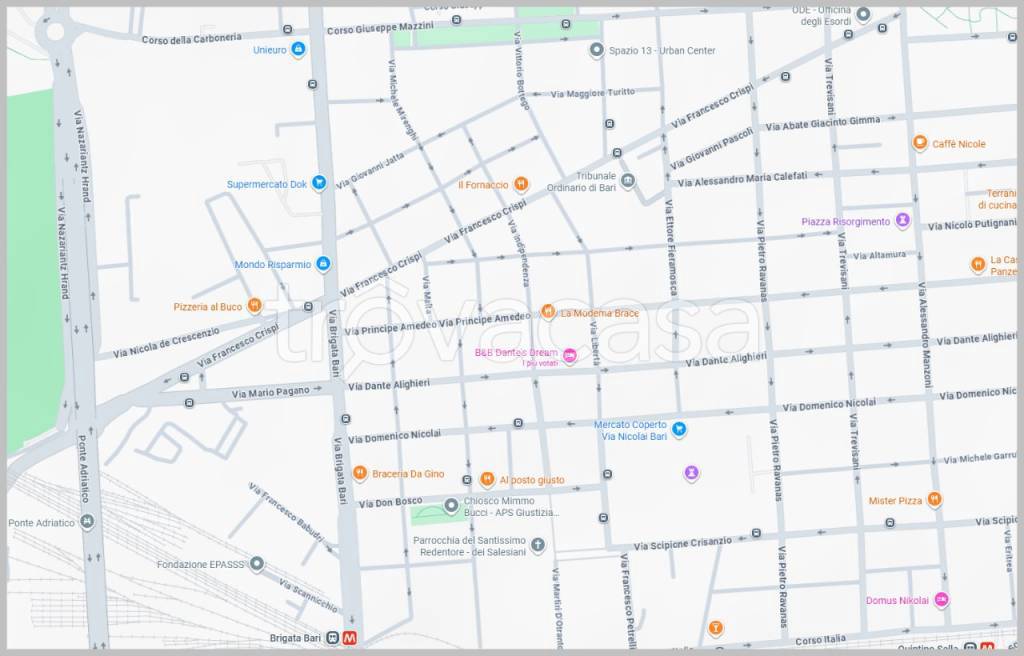Screen dimensions: 1024x656
Task: Click the Corso Giuseppe Mazzini street label
Action: [380, 27]
